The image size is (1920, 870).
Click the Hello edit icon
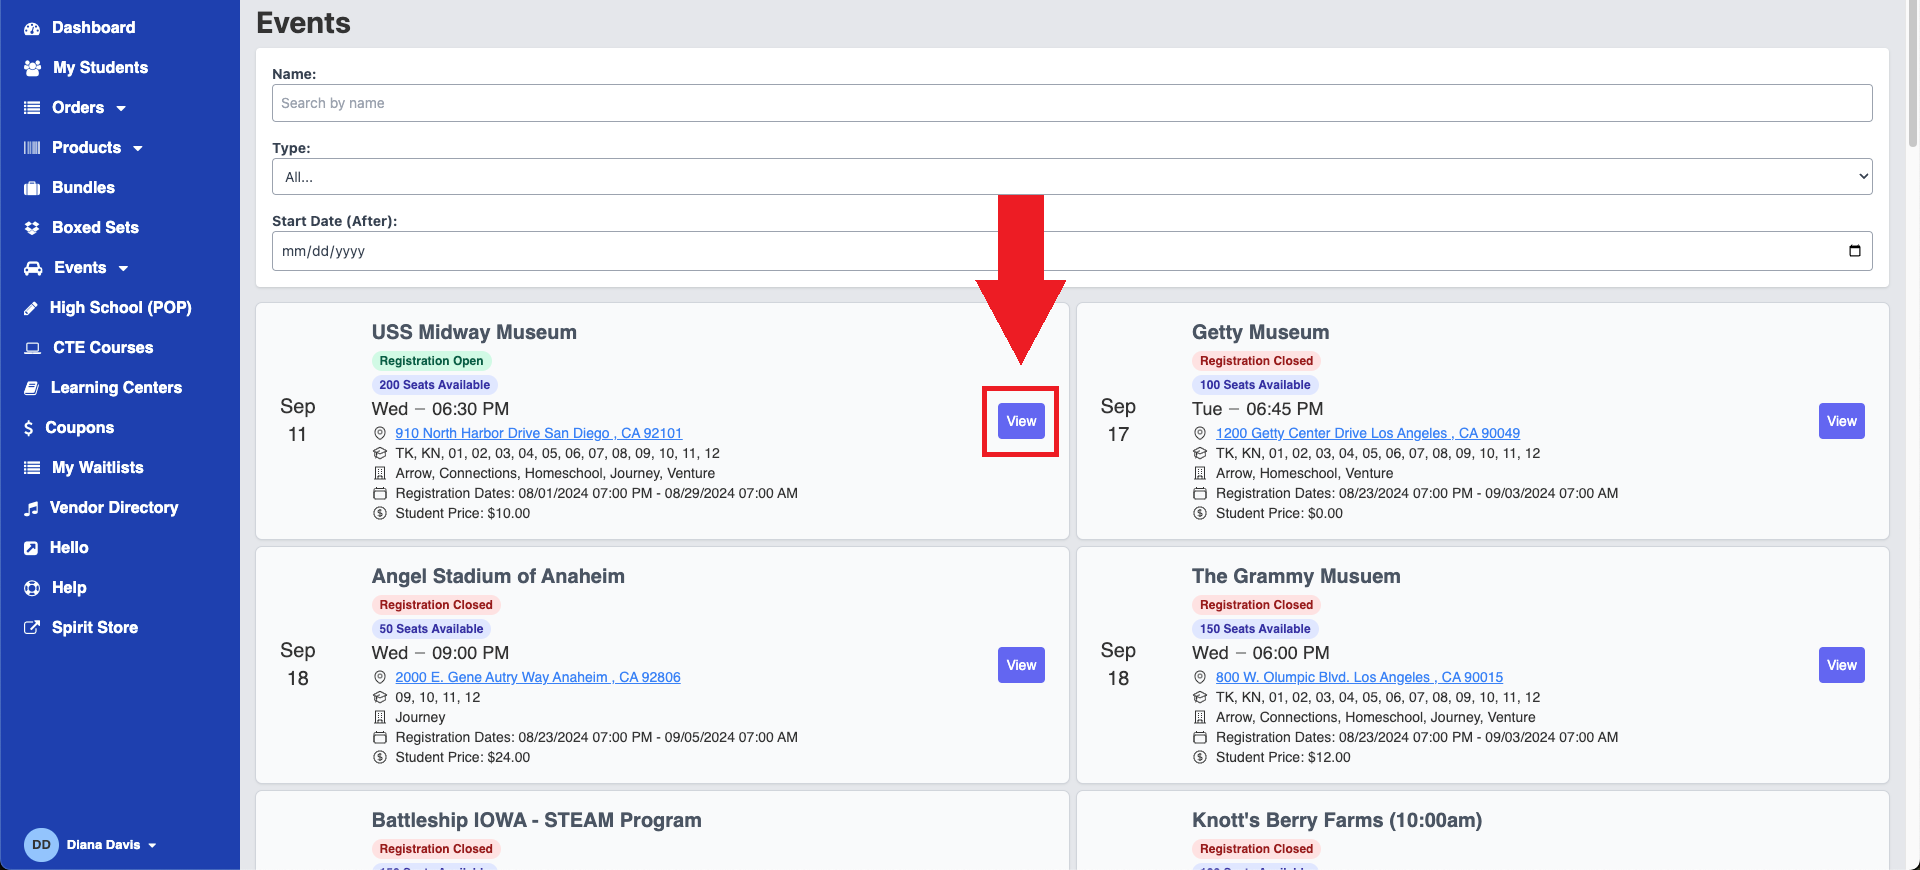pyautogui.click(x=31, y=548)
